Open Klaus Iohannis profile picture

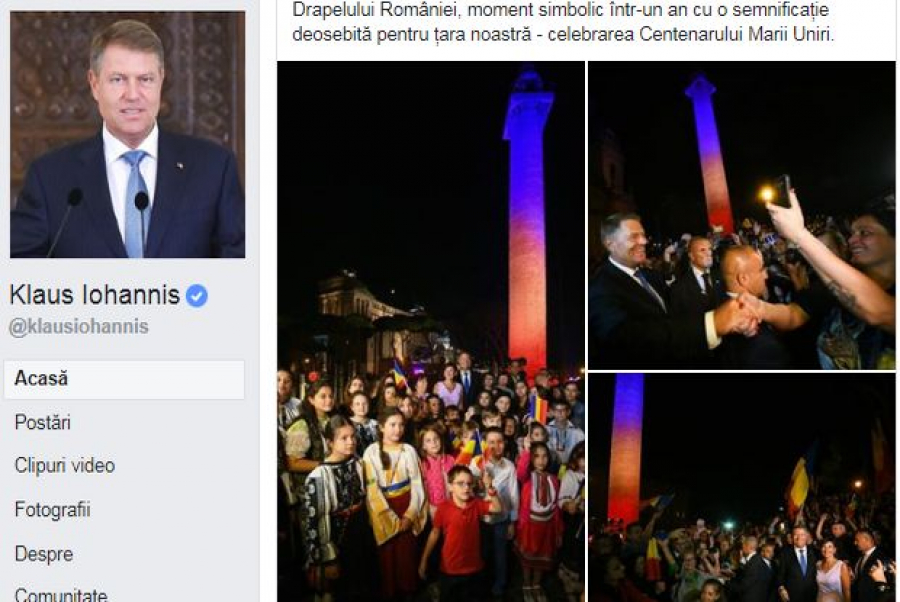tap(127, 134)
